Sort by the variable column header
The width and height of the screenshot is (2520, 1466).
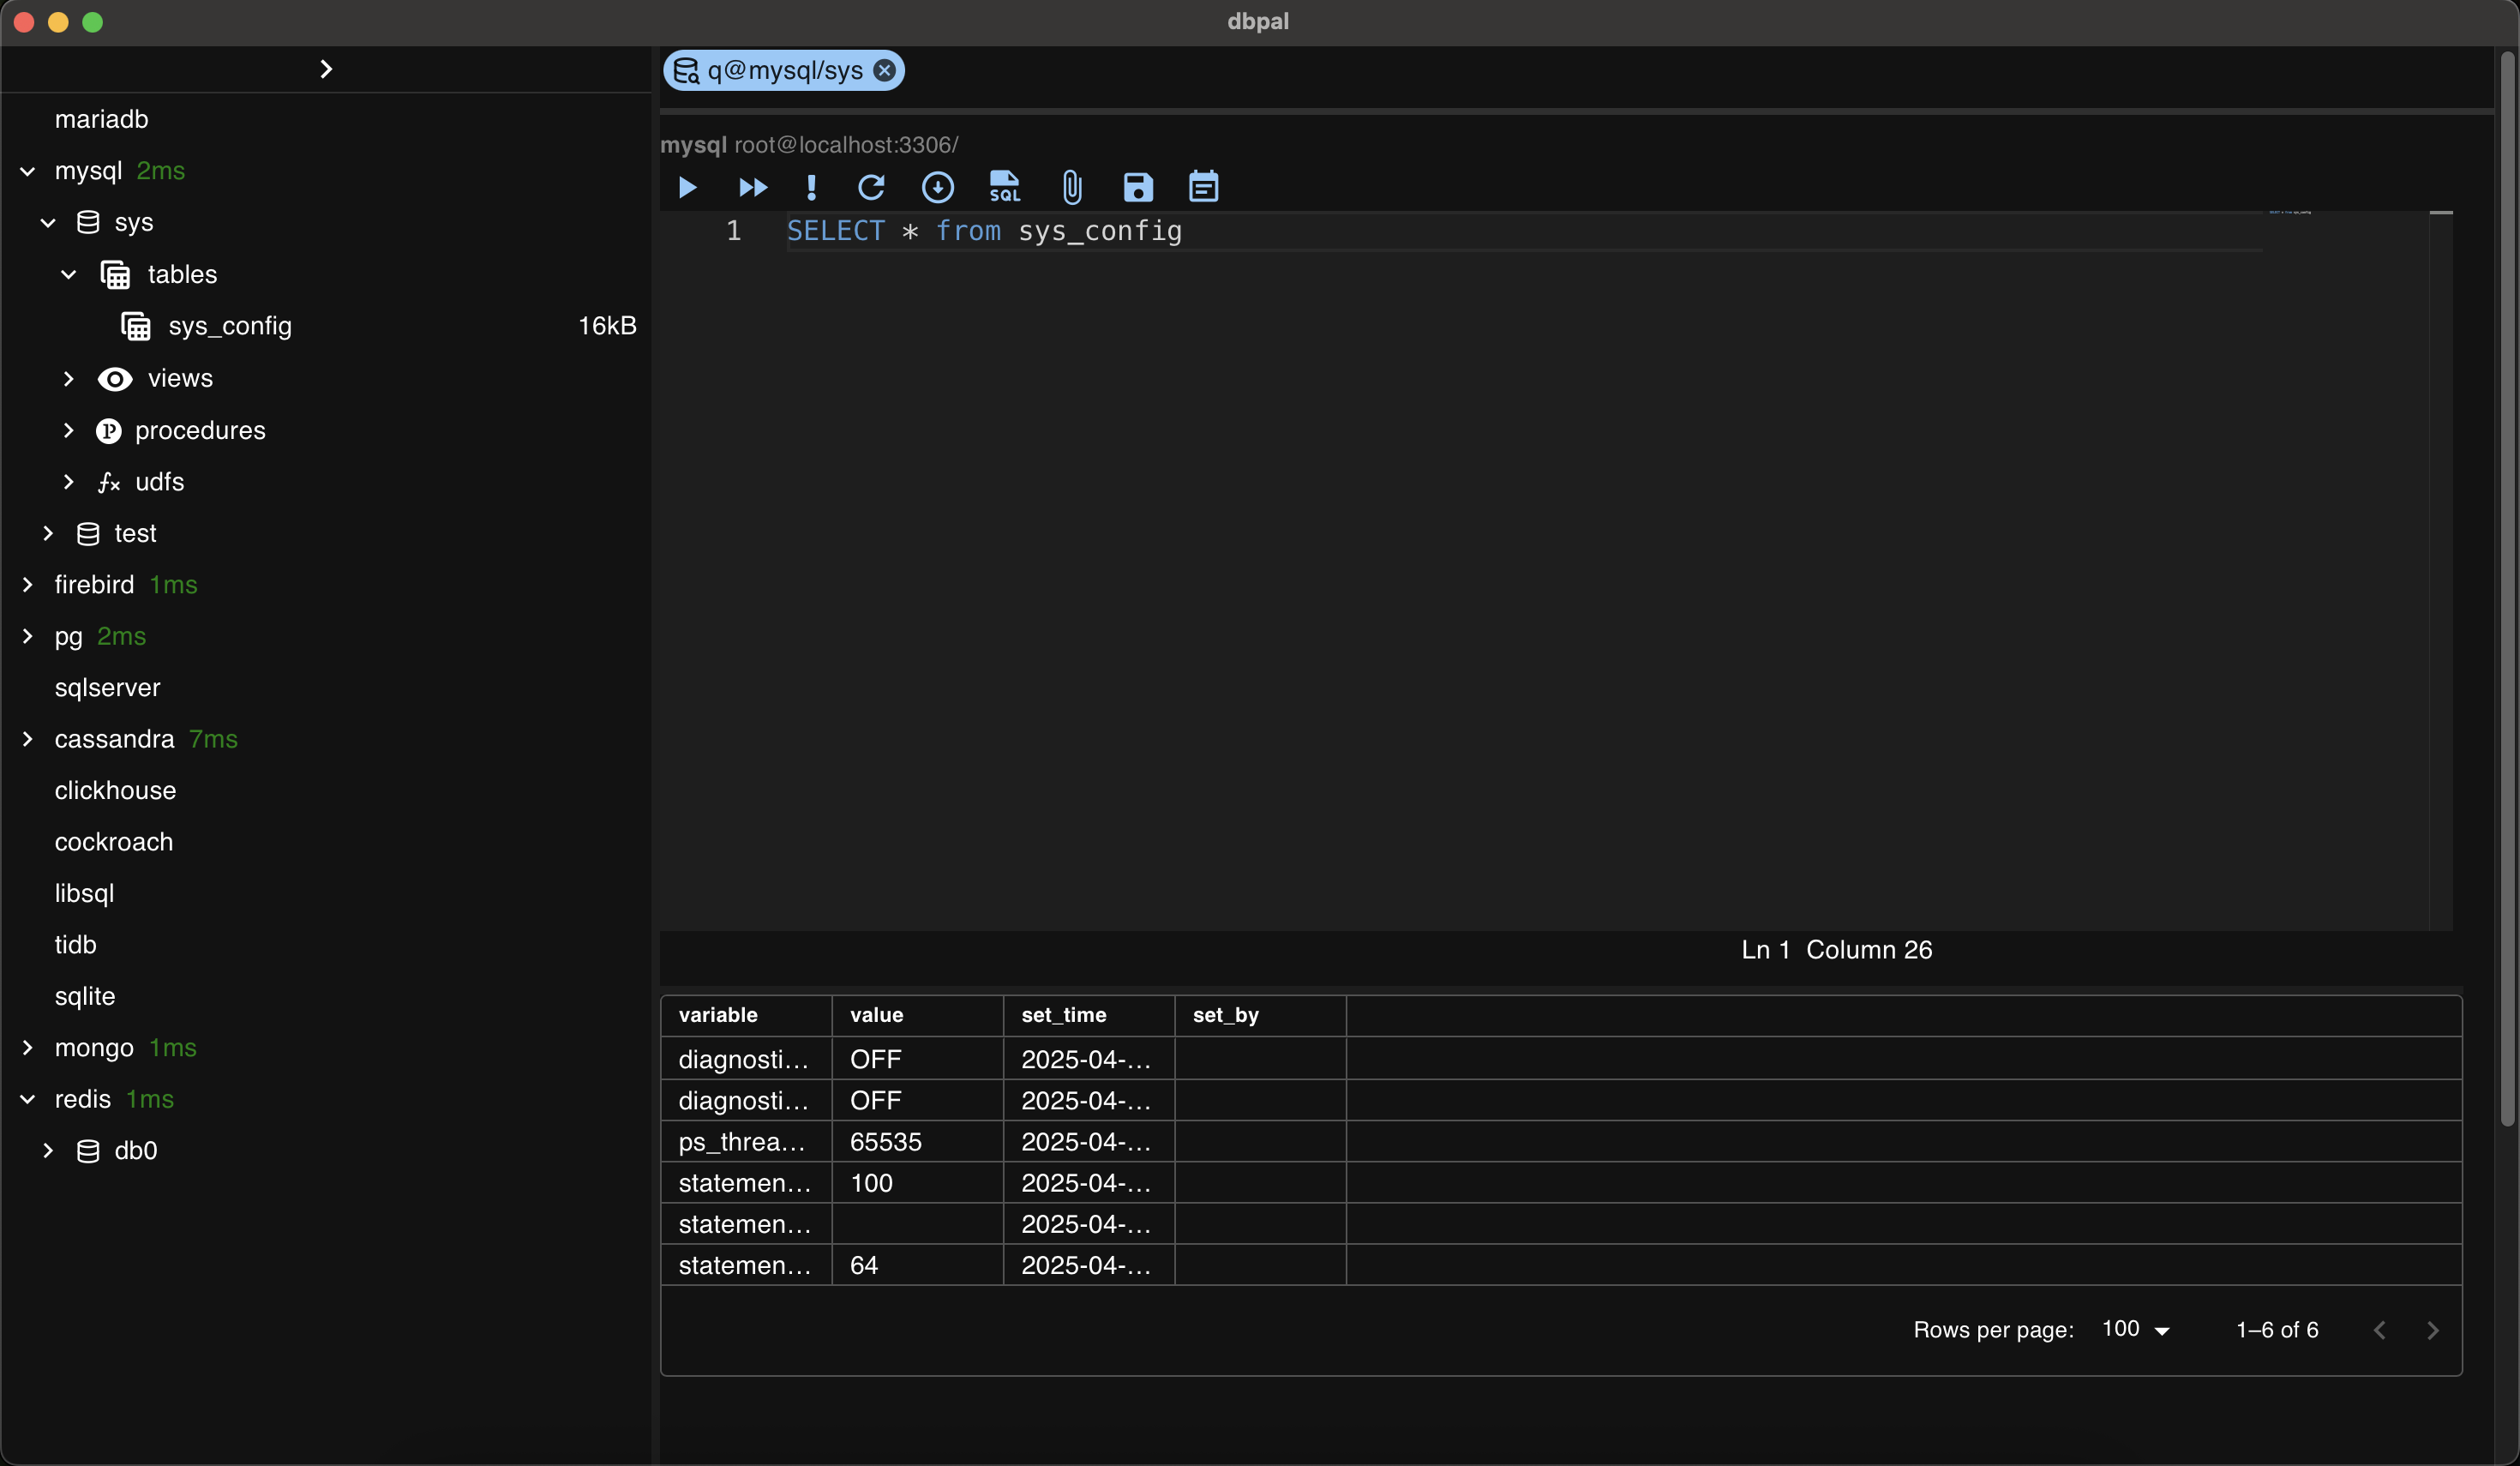point(718,1015)
